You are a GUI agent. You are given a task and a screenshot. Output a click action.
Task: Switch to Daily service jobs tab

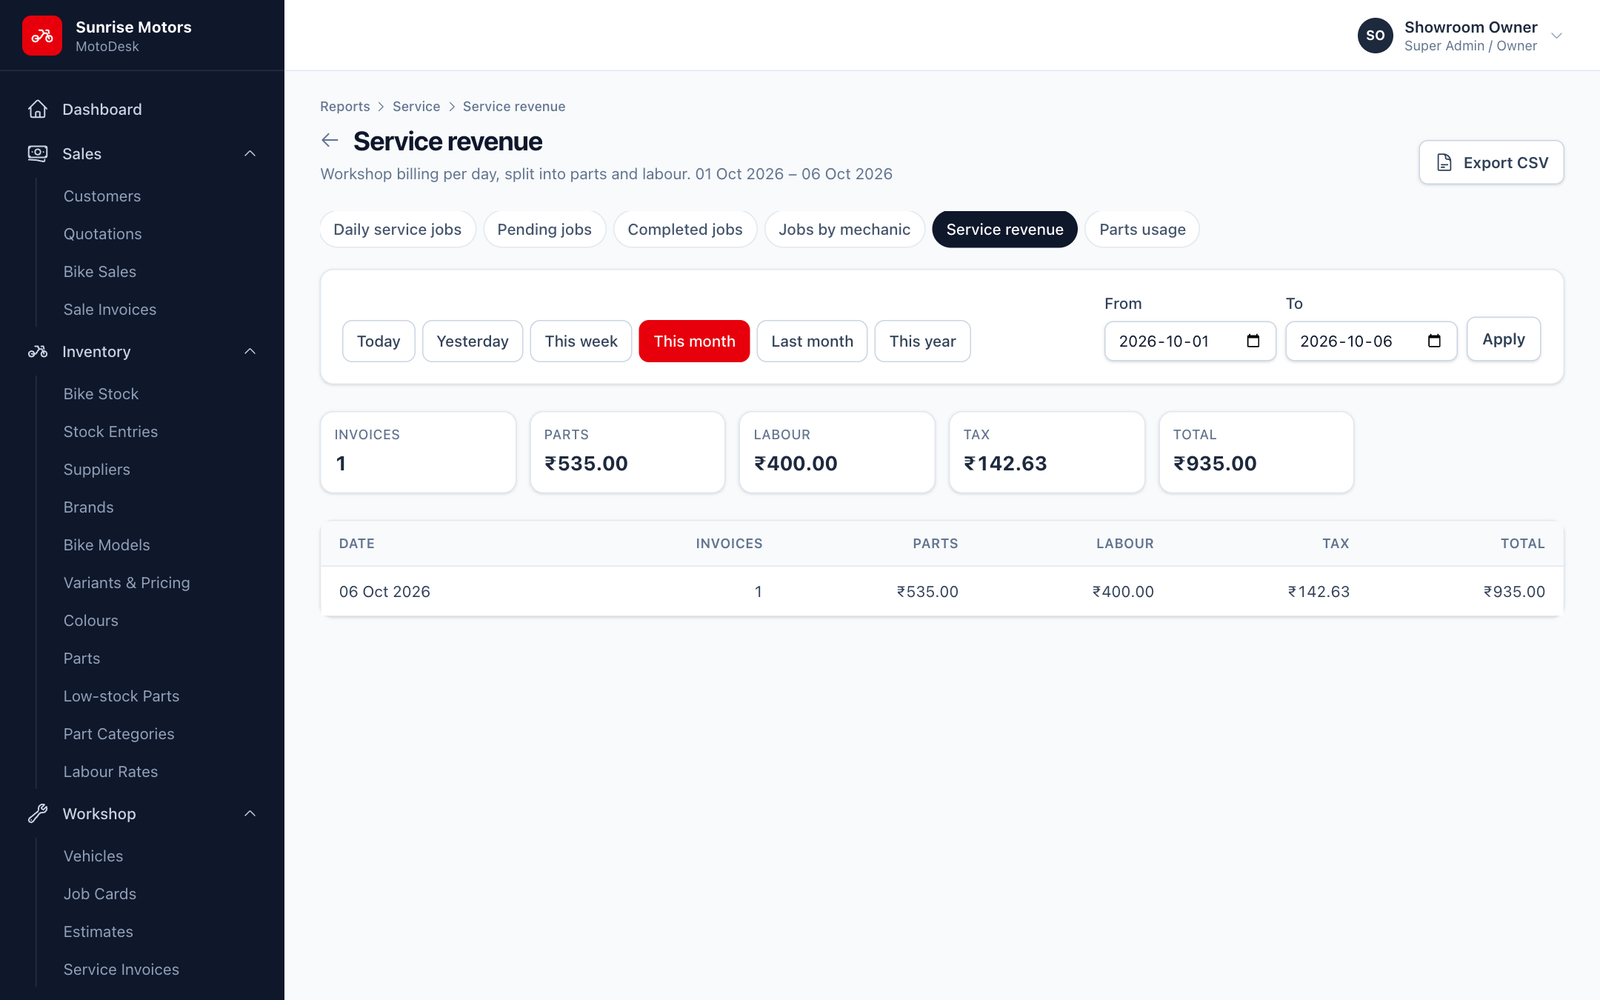398,229
